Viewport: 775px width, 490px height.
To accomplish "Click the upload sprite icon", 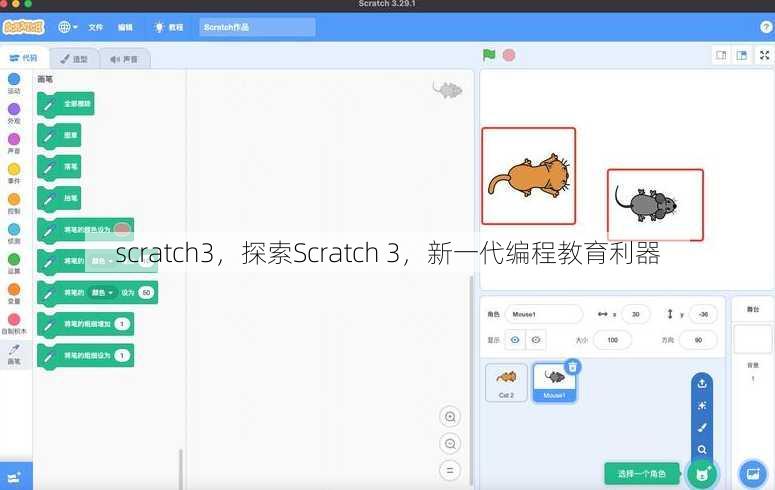I will pyautogui.click(x=702, y=384).
